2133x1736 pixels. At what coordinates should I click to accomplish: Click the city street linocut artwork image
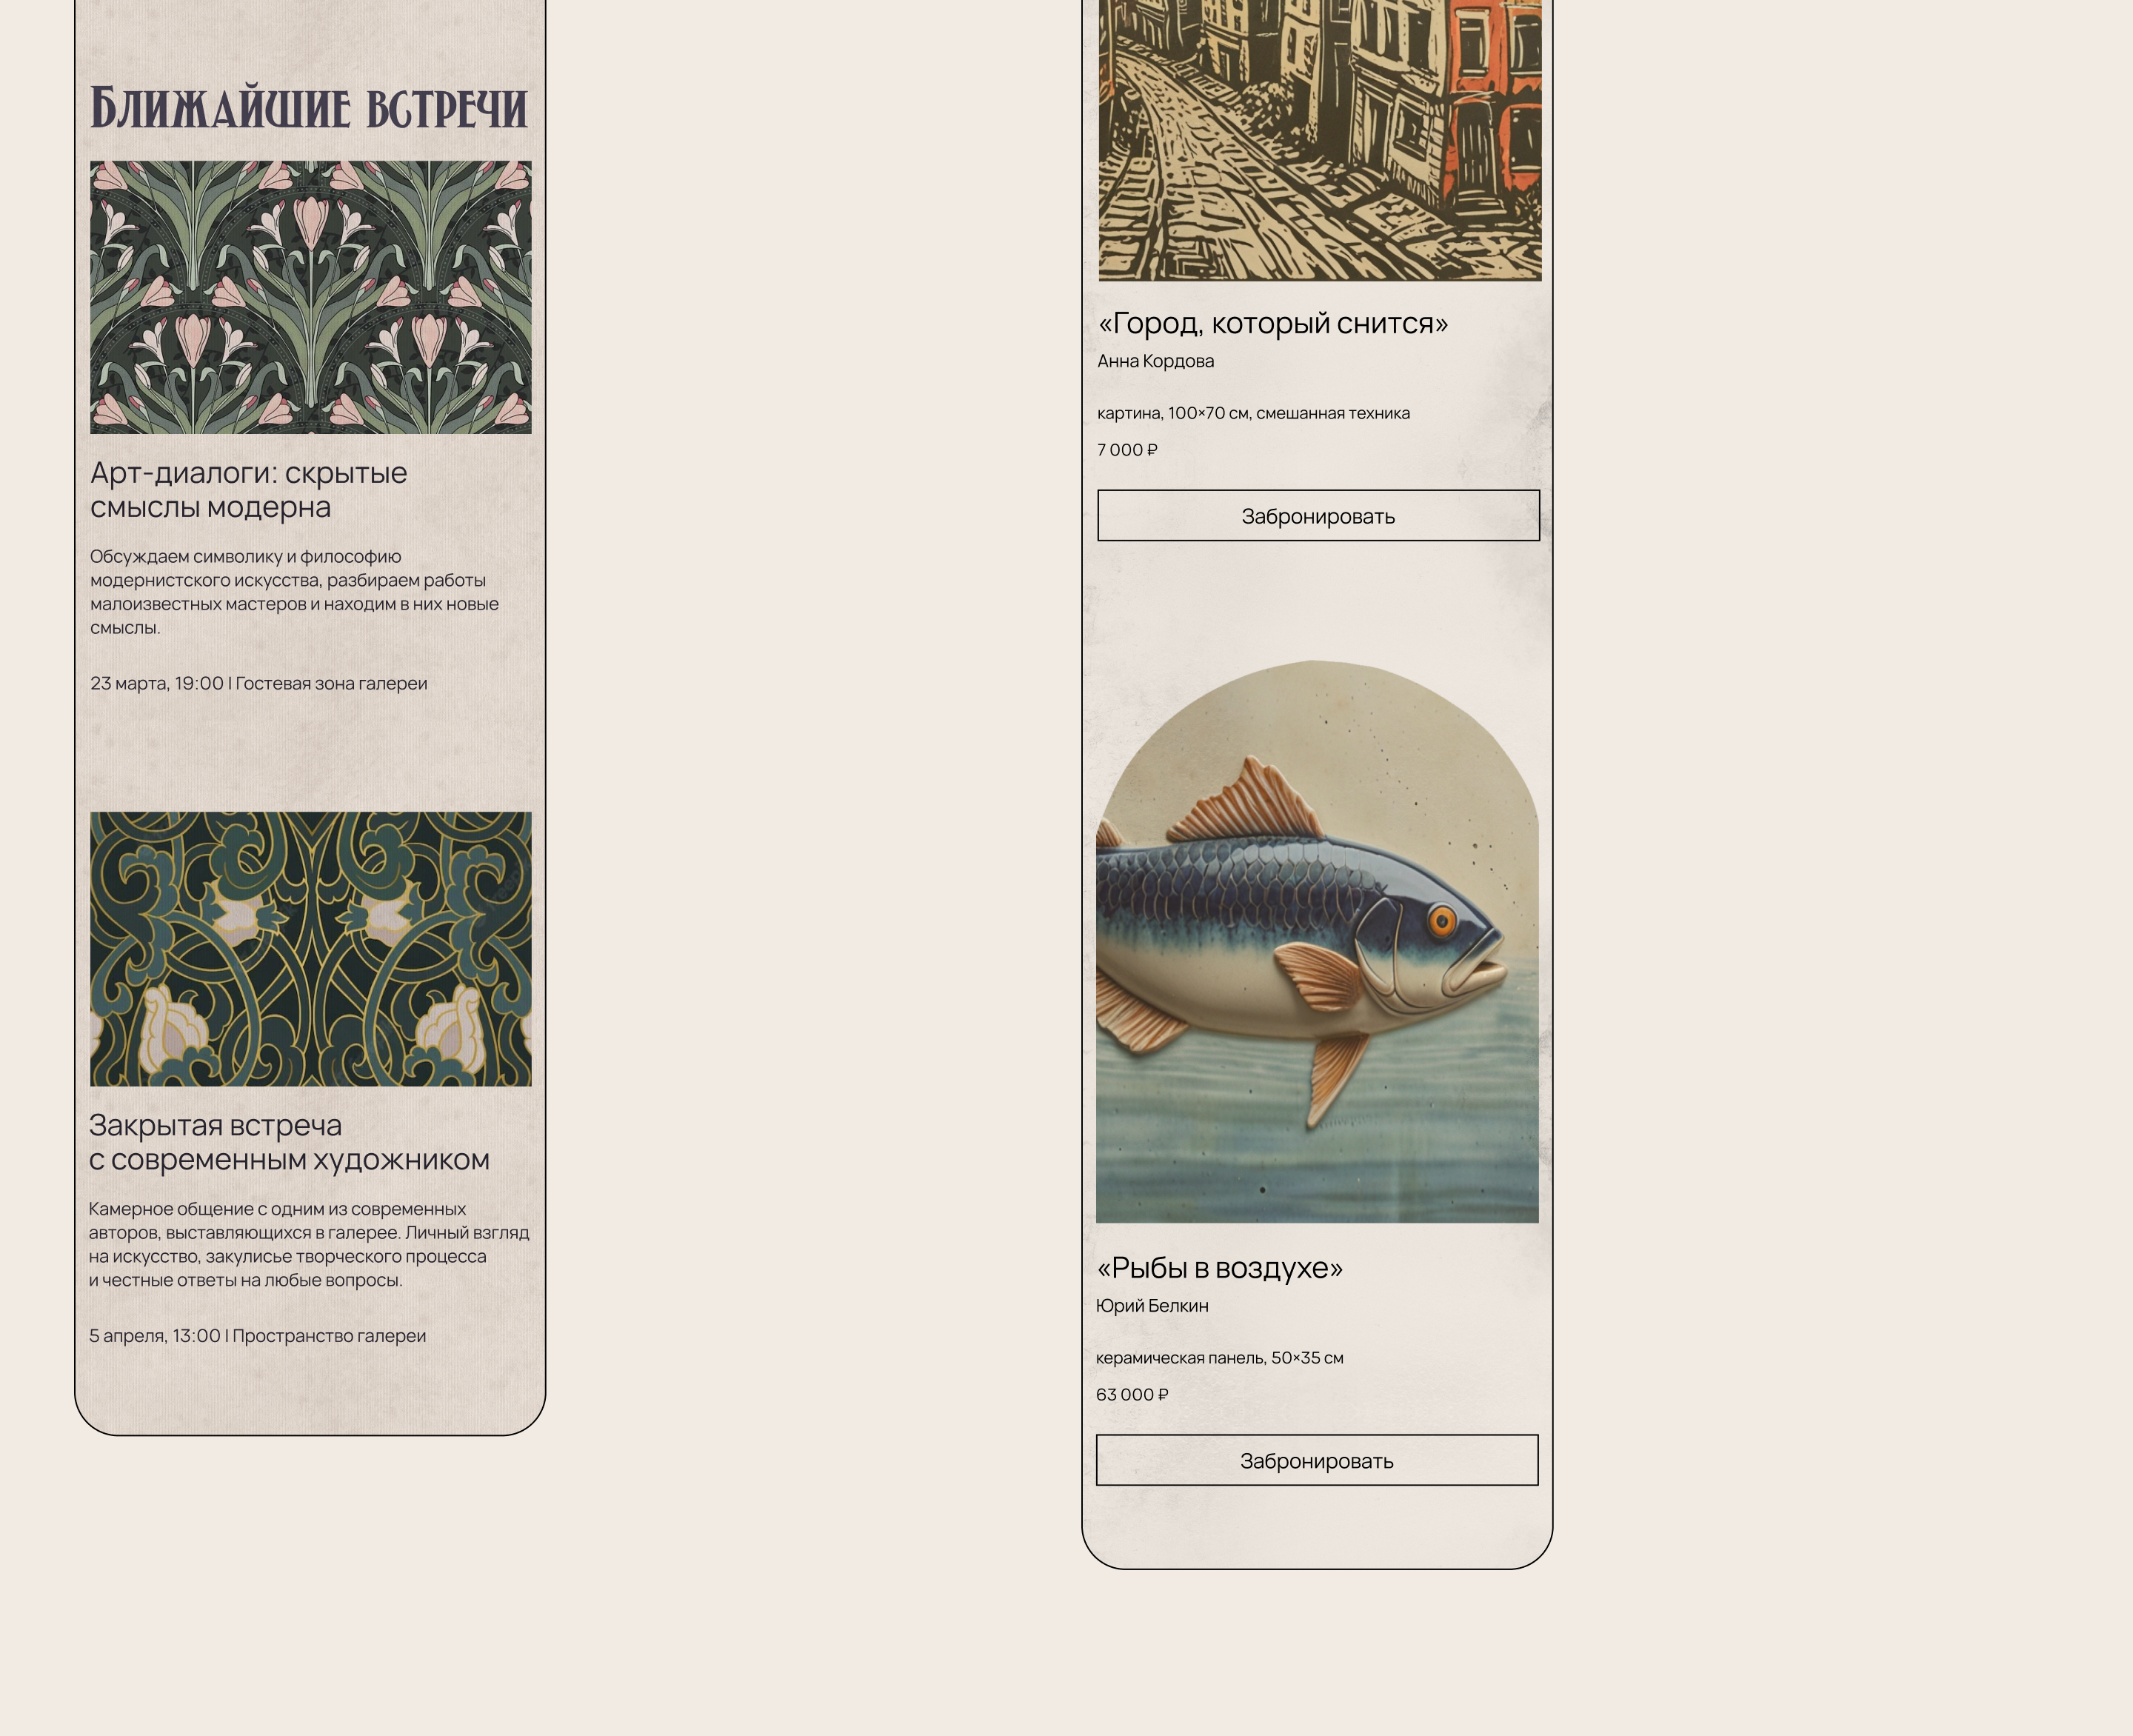(1320, 140)
